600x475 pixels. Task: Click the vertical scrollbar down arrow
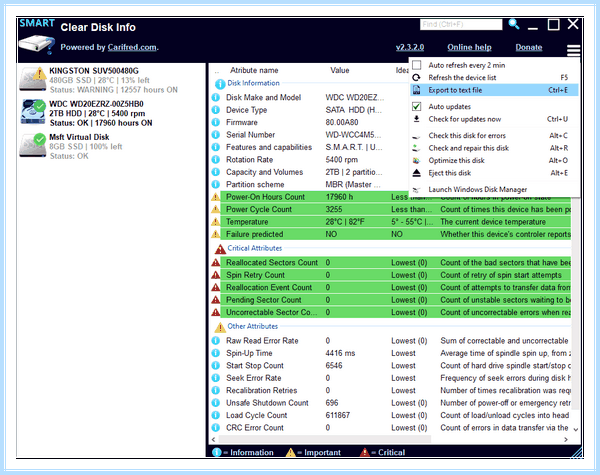point(576,429)
